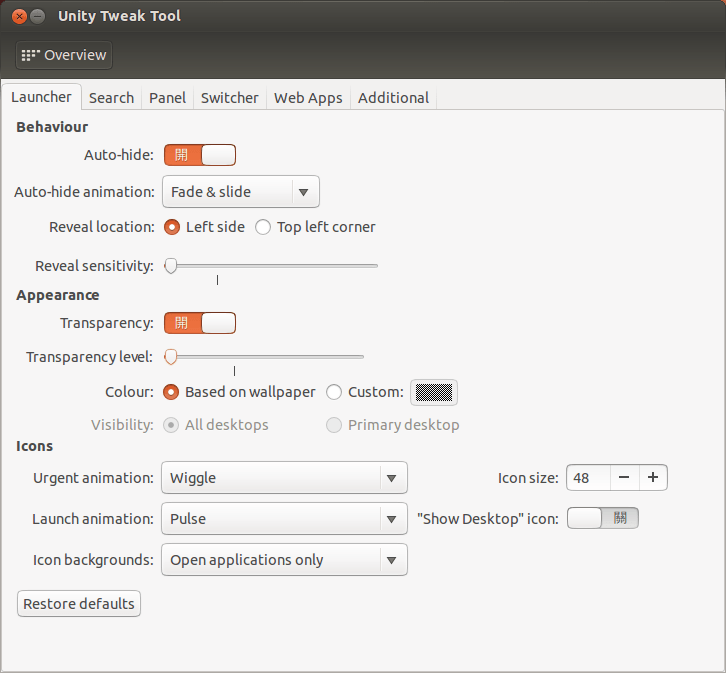Click the Transparency level slider handle
Screen dimensions: 726x673
(x=171, y=357)
